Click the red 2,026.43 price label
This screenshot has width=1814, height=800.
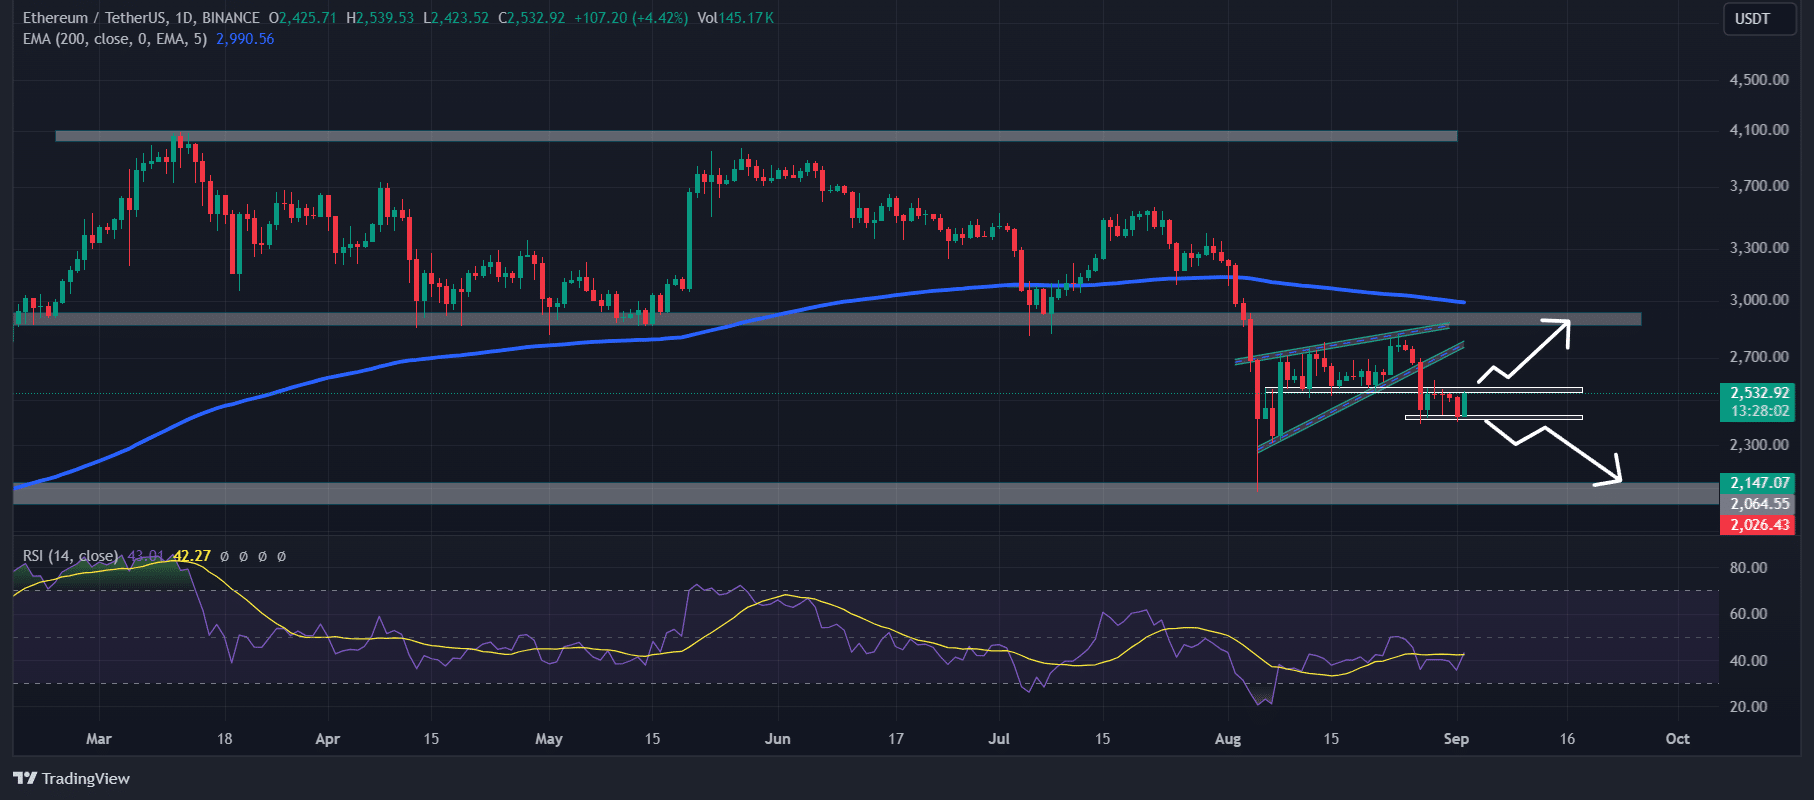click(1757, 525)
